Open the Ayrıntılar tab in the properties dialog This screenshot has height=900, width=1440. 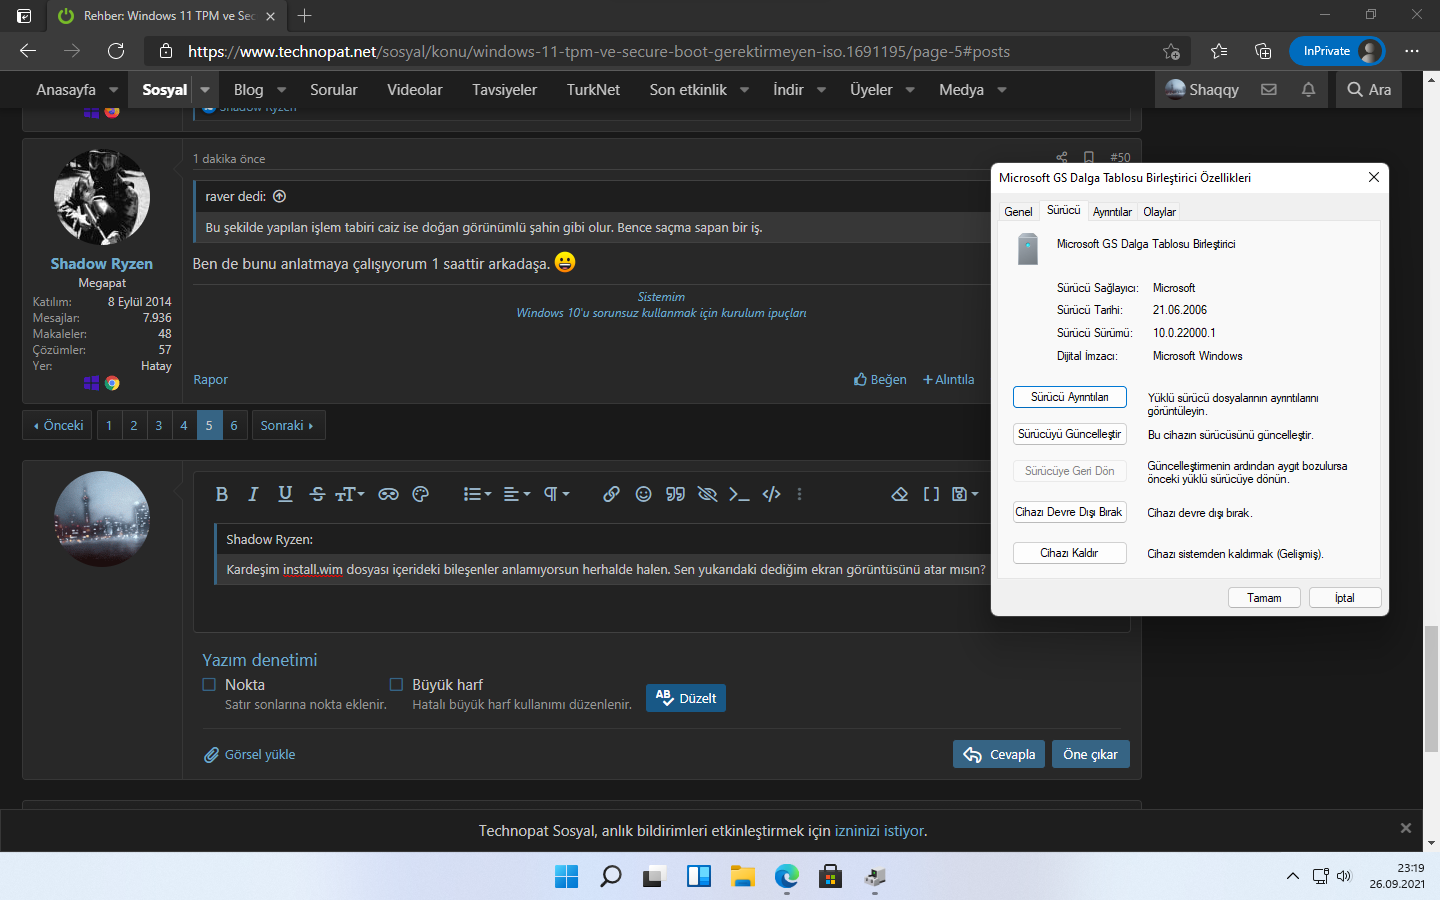tap(1112, 212)
